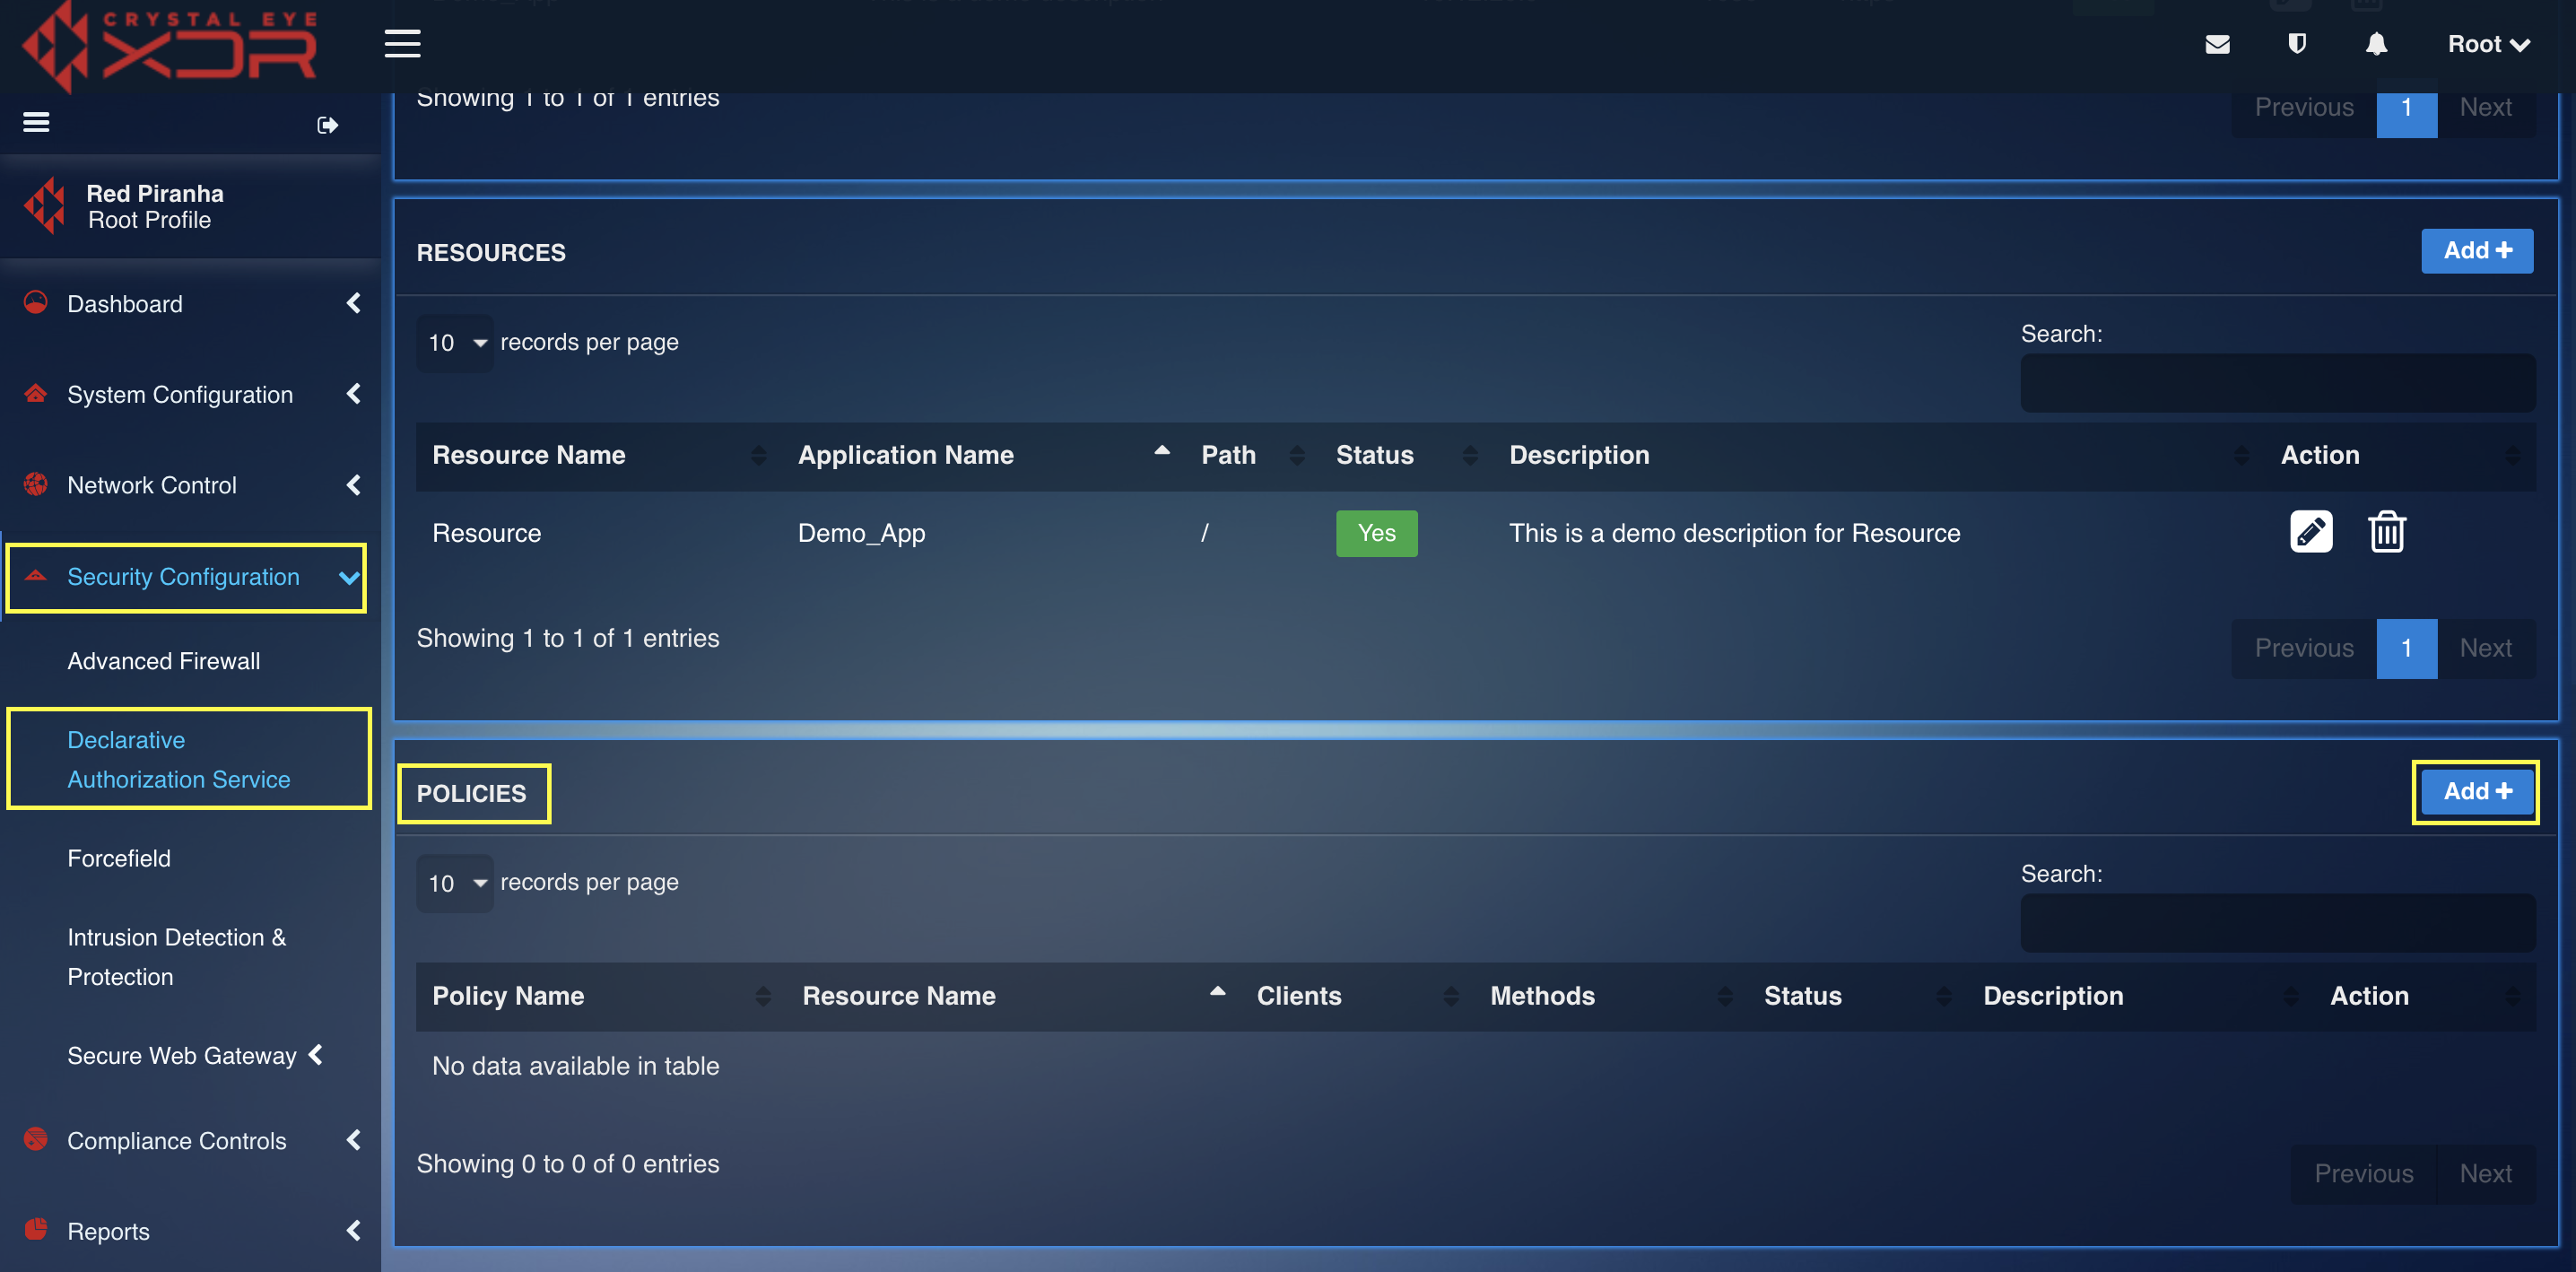The height and width of the screenshot is (1272, 2576).
Task: Click the Crystal Eye XDR logo
Action: click(170, 45)
